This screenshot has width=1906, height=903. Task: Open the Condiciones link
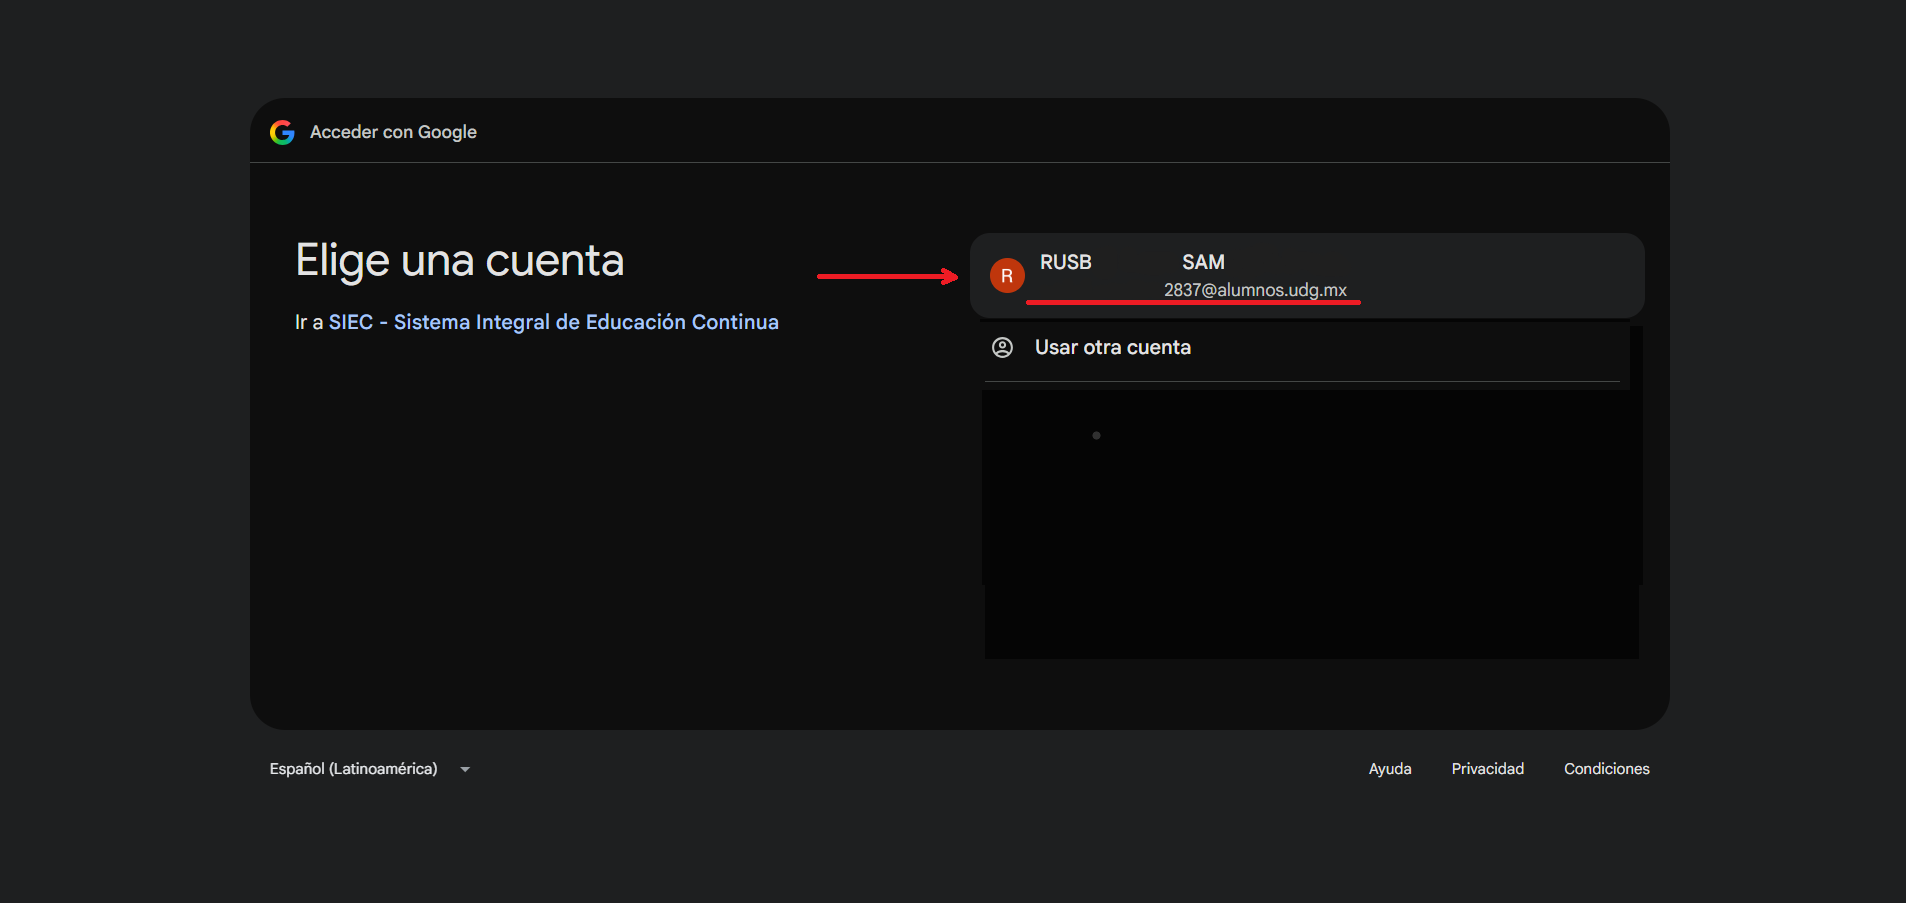[x=1607, y=769]
